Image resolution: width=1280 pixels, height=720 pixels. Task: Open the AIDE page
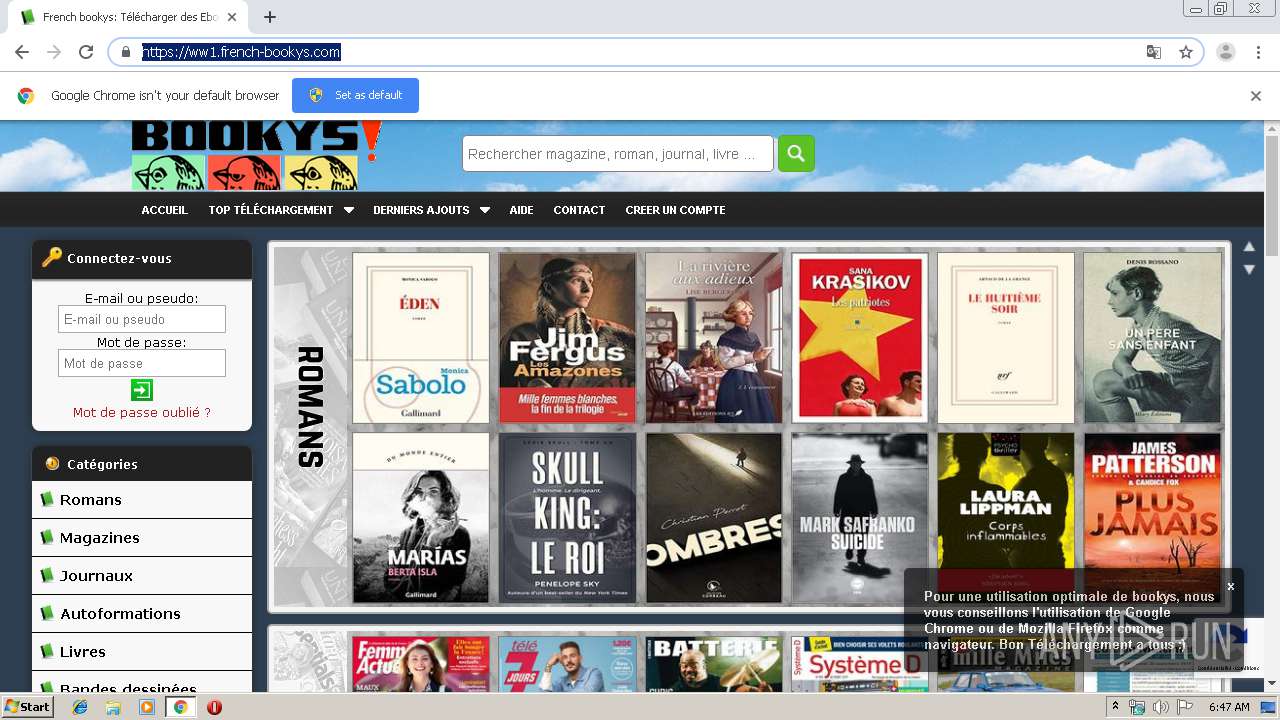click(x=521, y=210)
